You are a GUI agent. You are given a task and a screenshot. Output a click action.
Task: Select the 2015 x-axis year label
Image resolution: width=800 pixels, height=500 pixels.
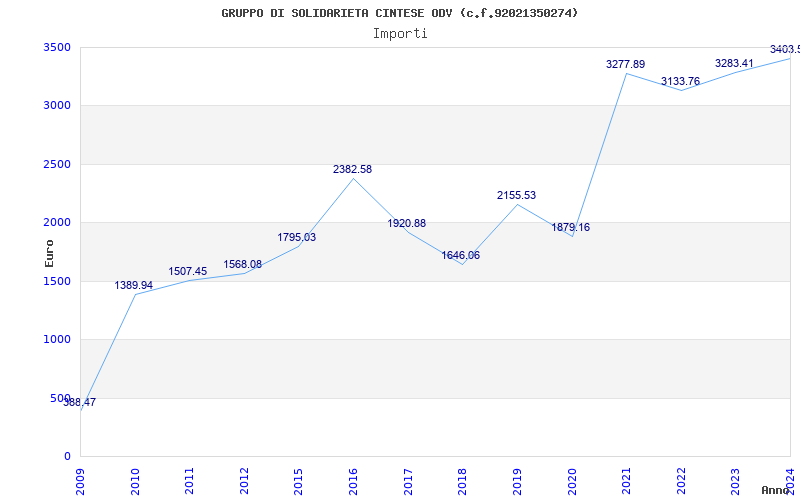pyautogui.click(x=298, y=481)
